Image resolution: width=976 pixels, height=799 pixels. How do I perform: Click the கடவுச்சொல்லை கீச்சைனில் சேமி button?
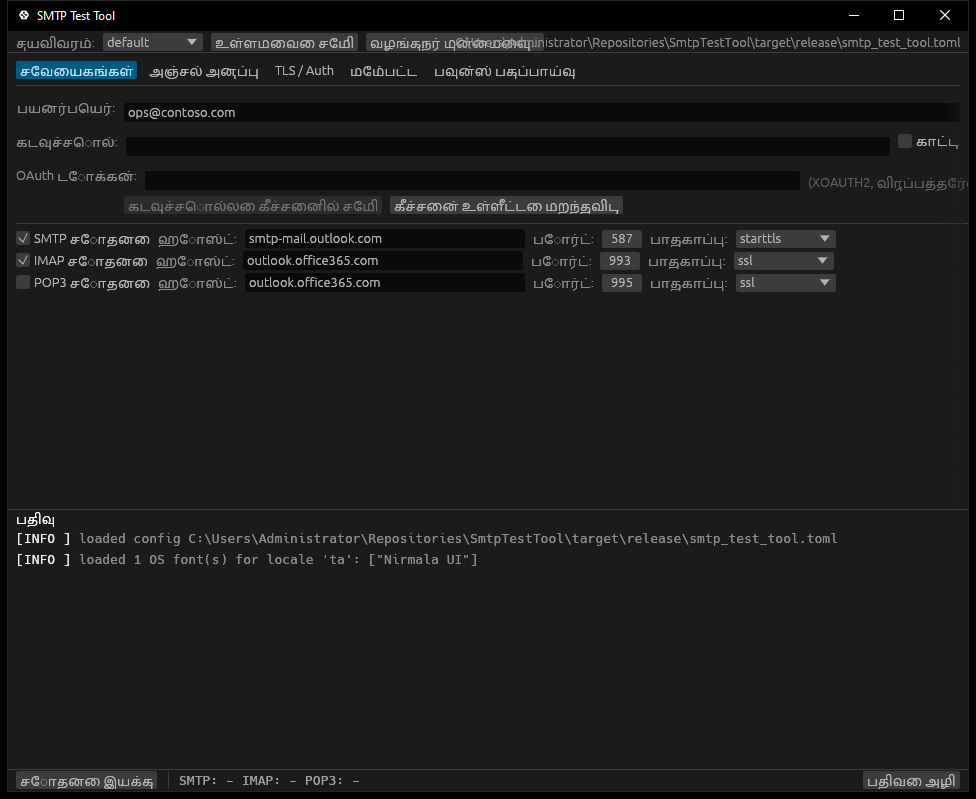pyautogui.click(x=253, y=205)
